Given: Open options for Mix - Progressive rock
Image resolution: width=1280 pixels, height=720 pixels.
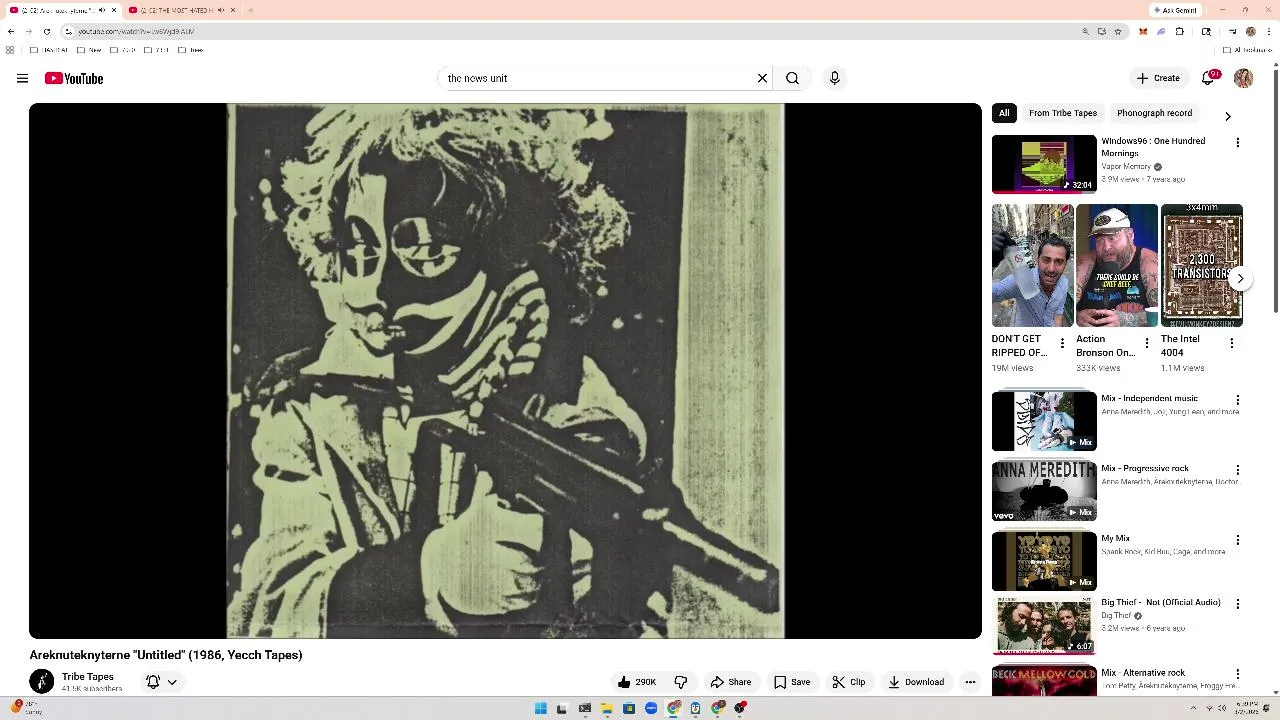Looking at the screenshot, I should click(1238, 470).
